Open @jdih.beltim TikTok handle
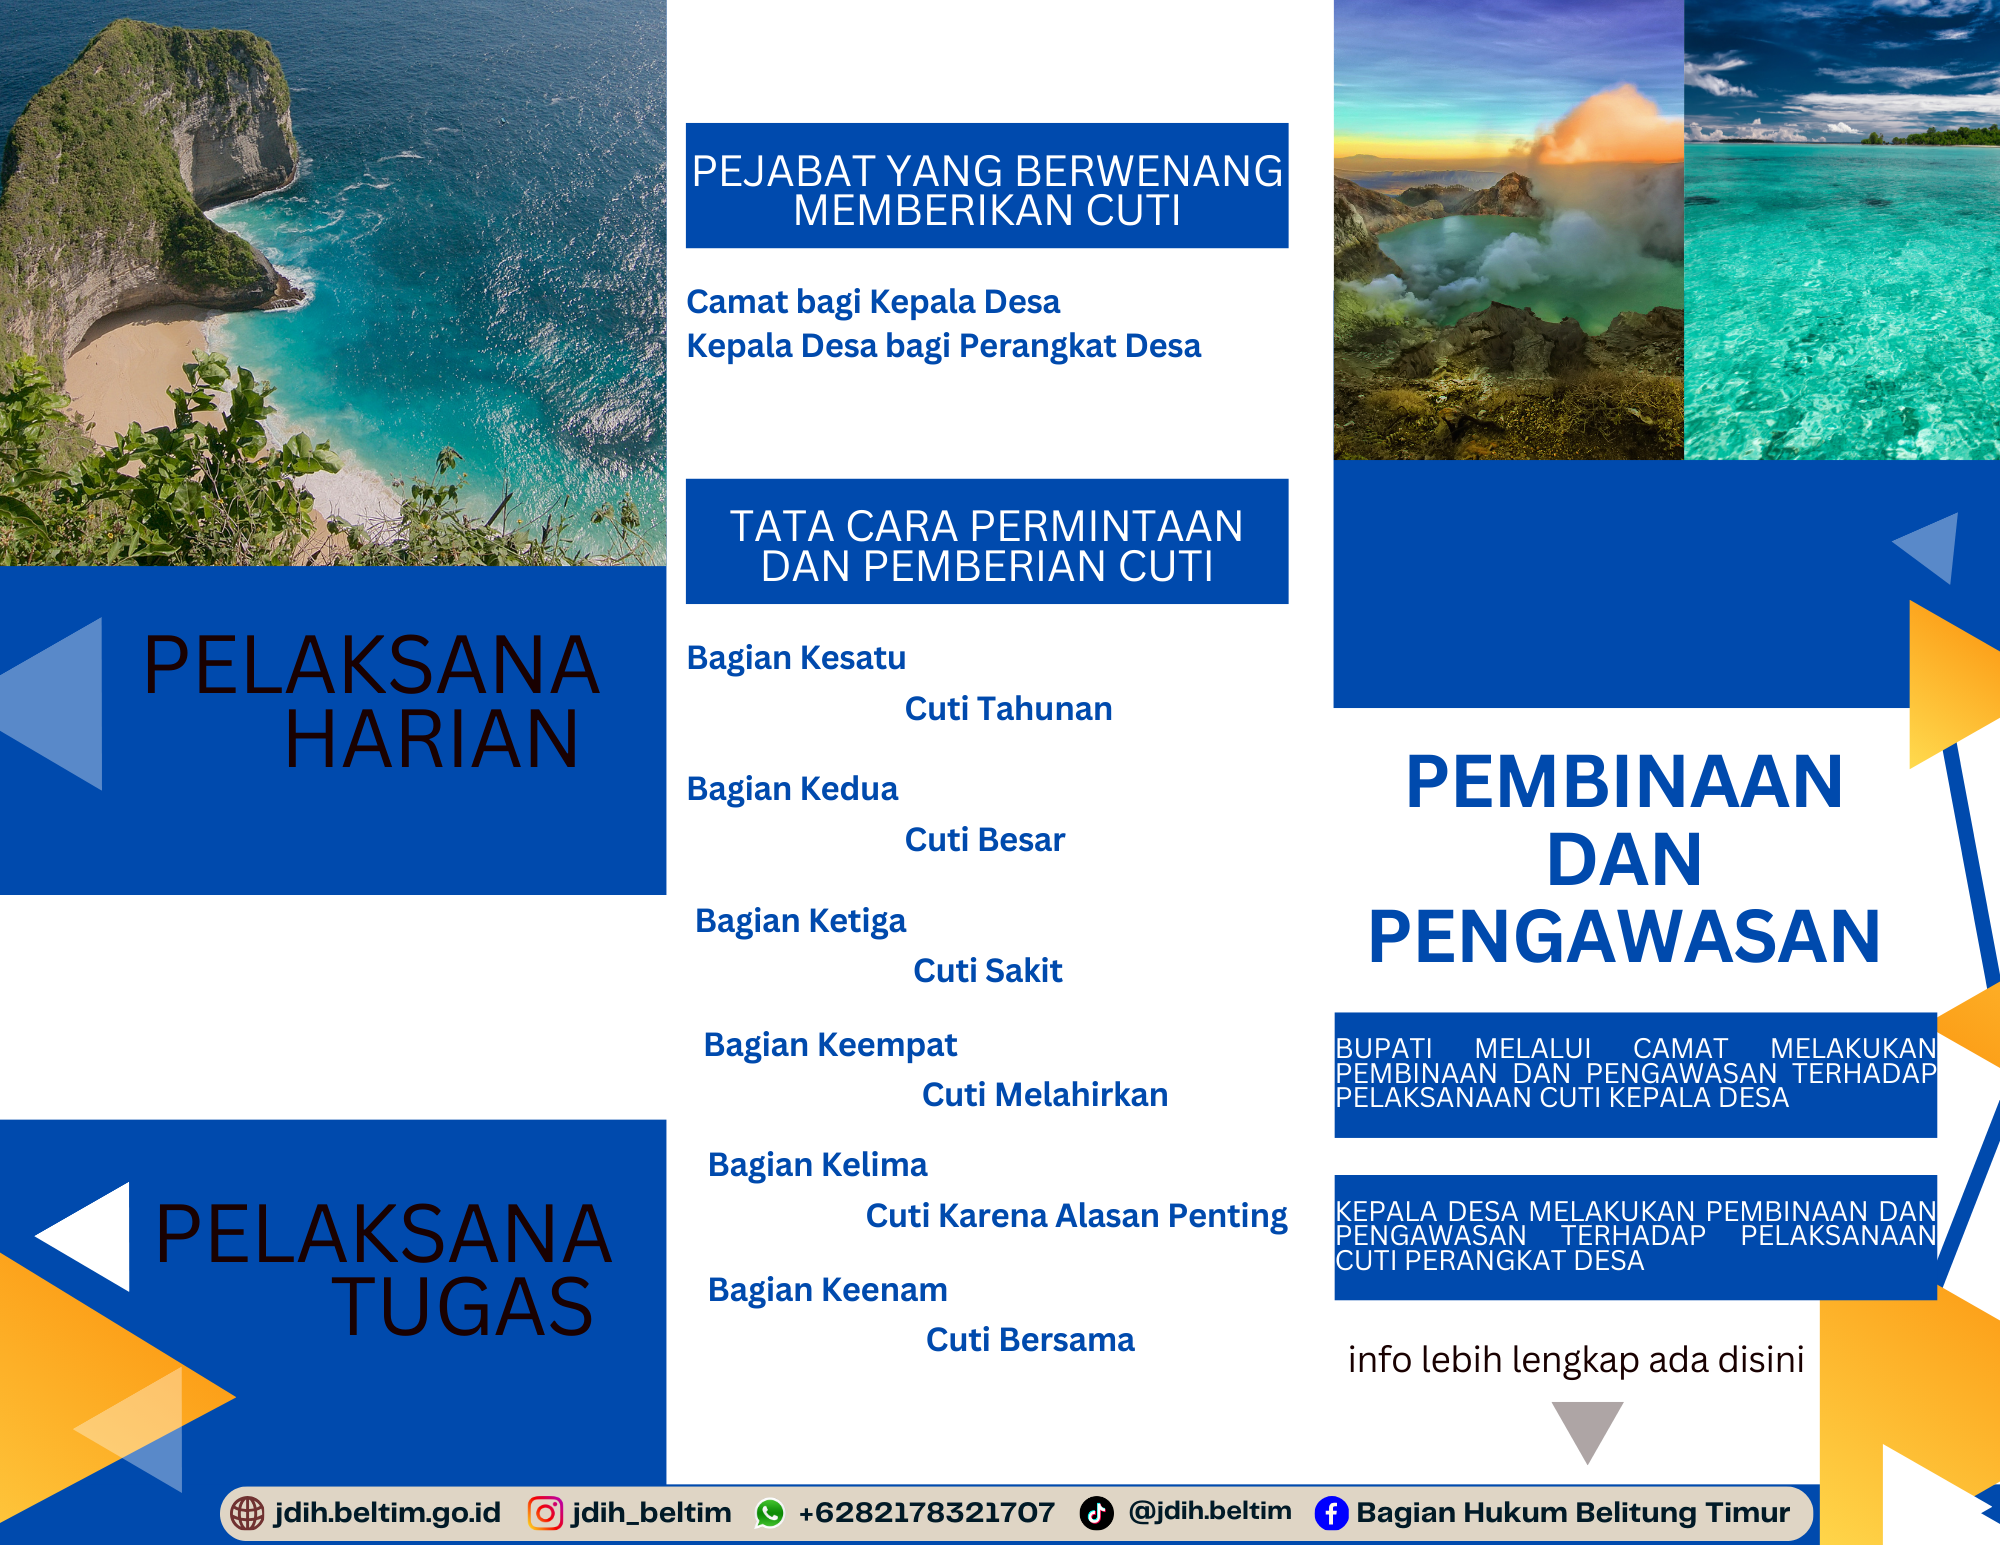 (1209, 1511)
